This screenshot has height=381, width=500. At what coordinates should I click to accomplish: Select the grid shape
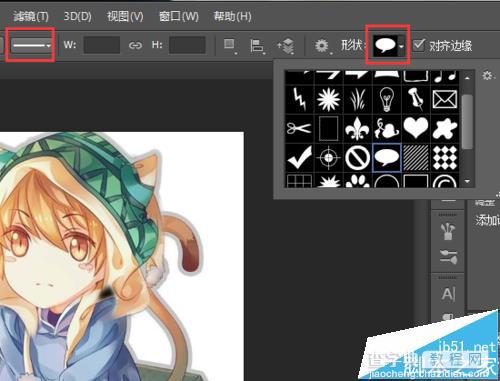point(299,180)
